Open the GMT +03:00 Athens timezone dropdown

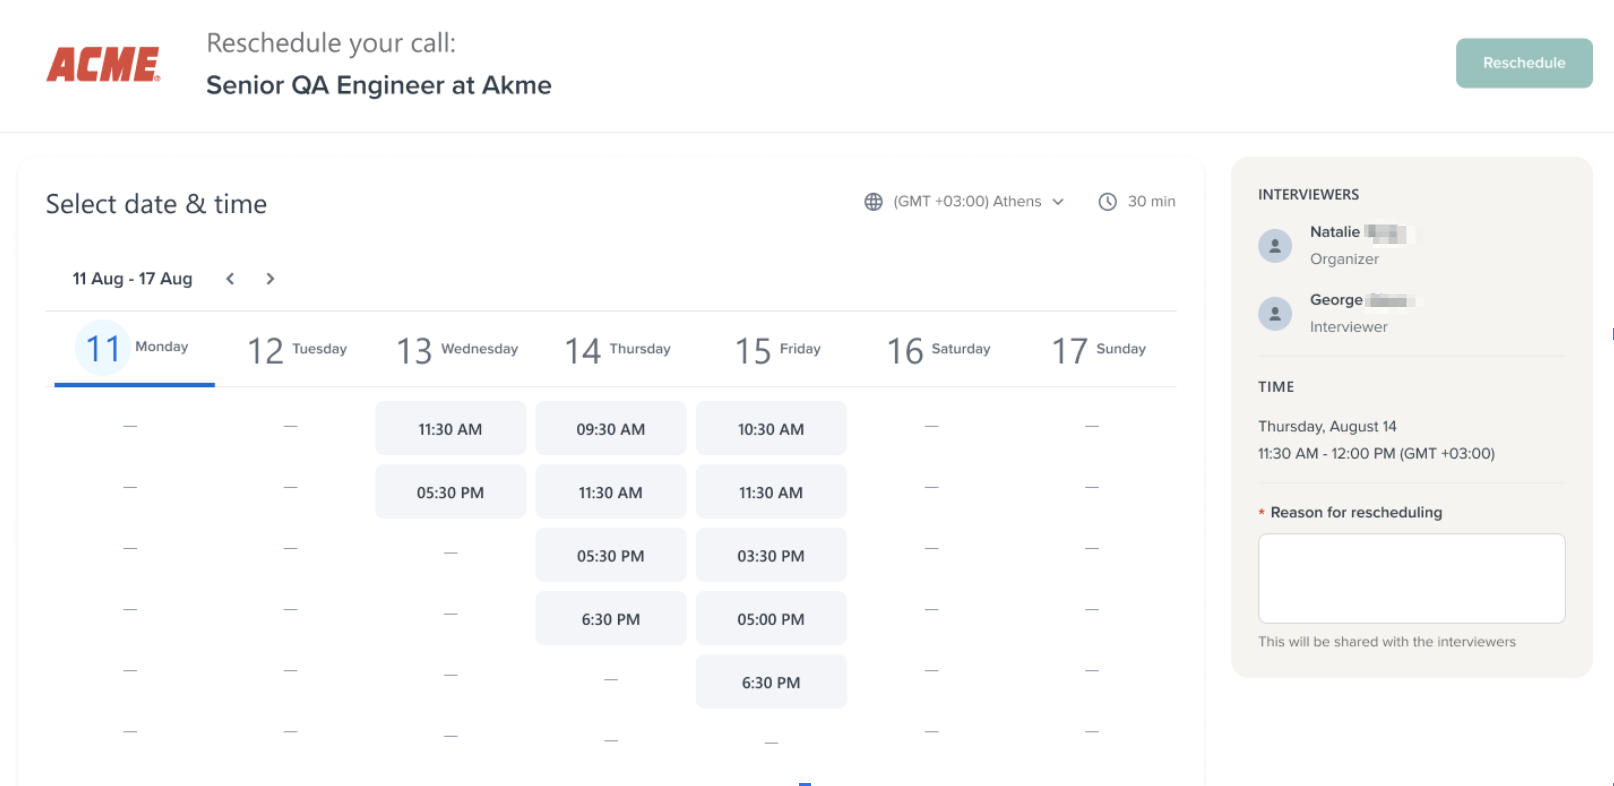[x=977, y=202]
